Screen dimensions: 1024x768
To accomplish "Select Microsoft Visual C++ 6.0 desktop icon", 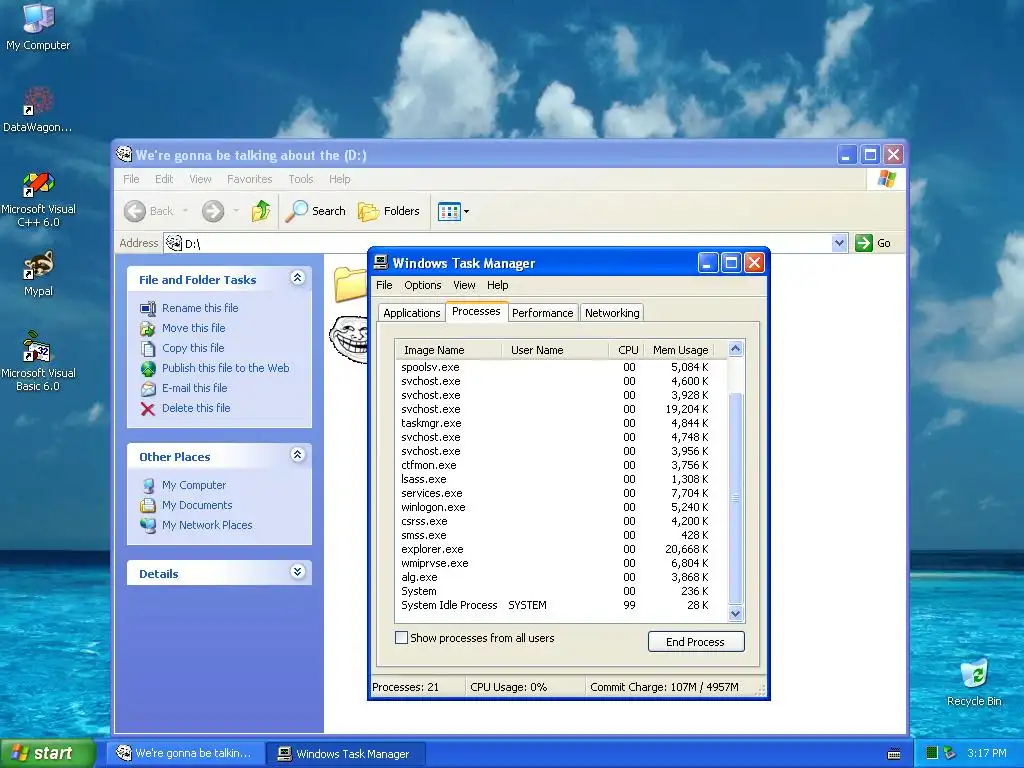I will [x=38, y=199].
